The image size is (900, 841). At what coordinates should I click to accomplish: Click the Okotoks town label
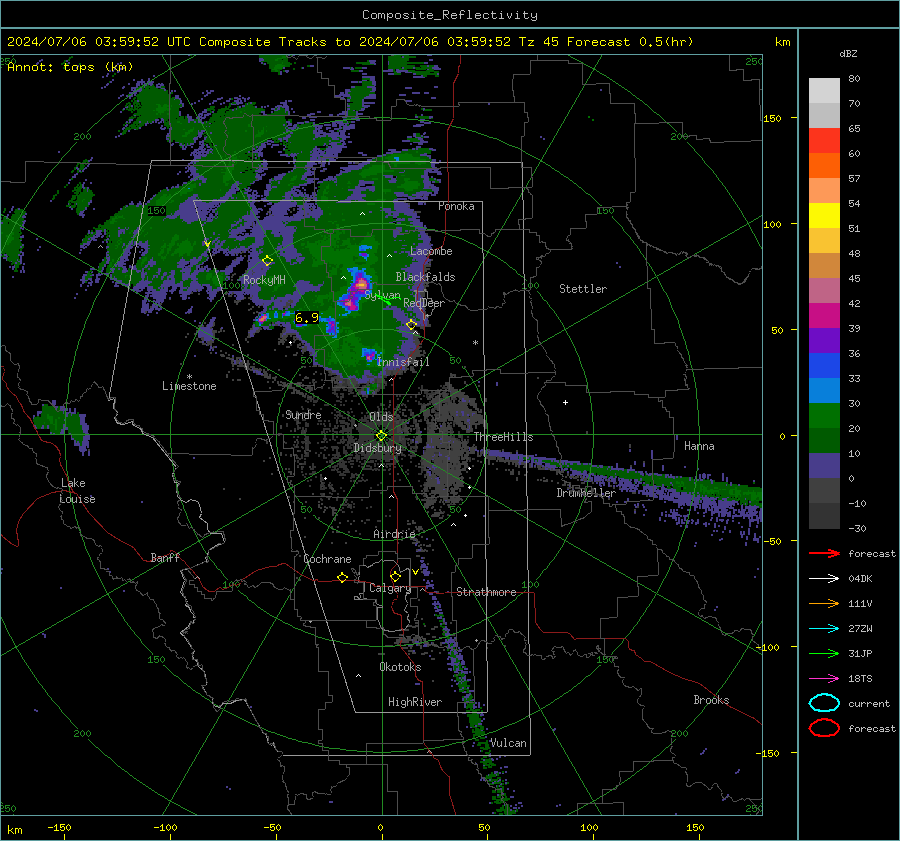(400, 667)
